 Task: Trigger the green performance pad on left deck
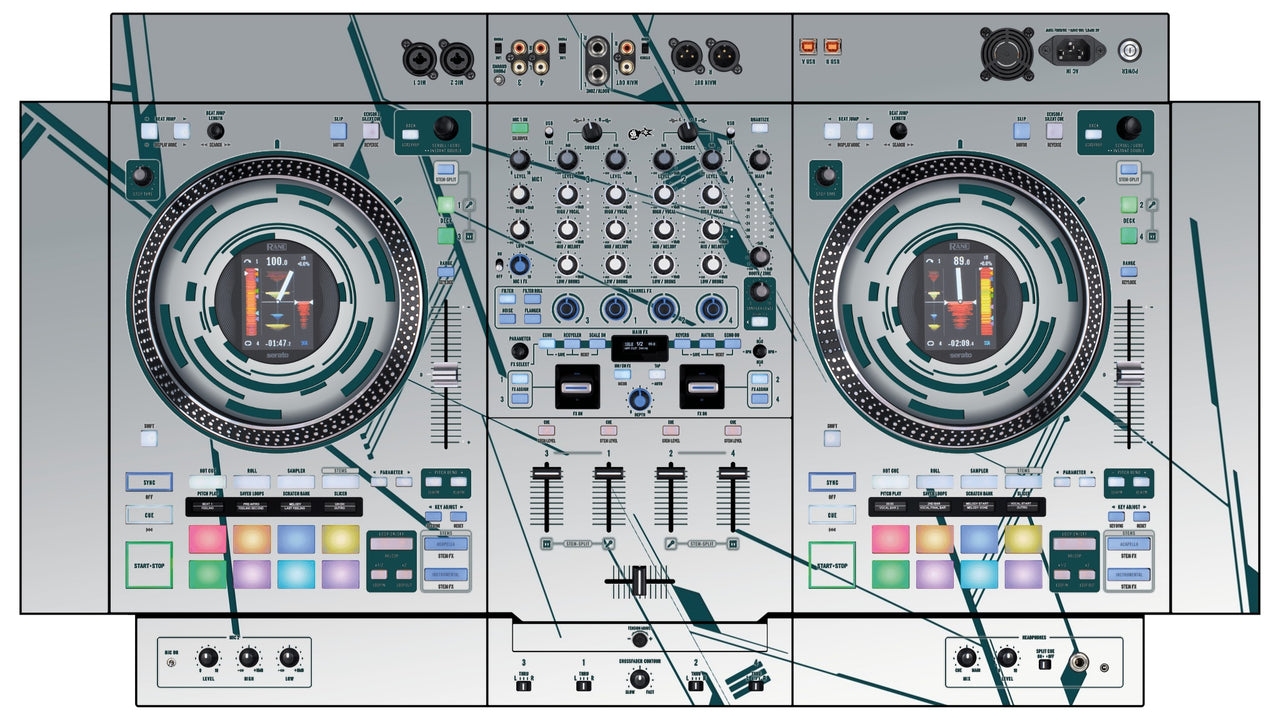(x=207, y=574)
